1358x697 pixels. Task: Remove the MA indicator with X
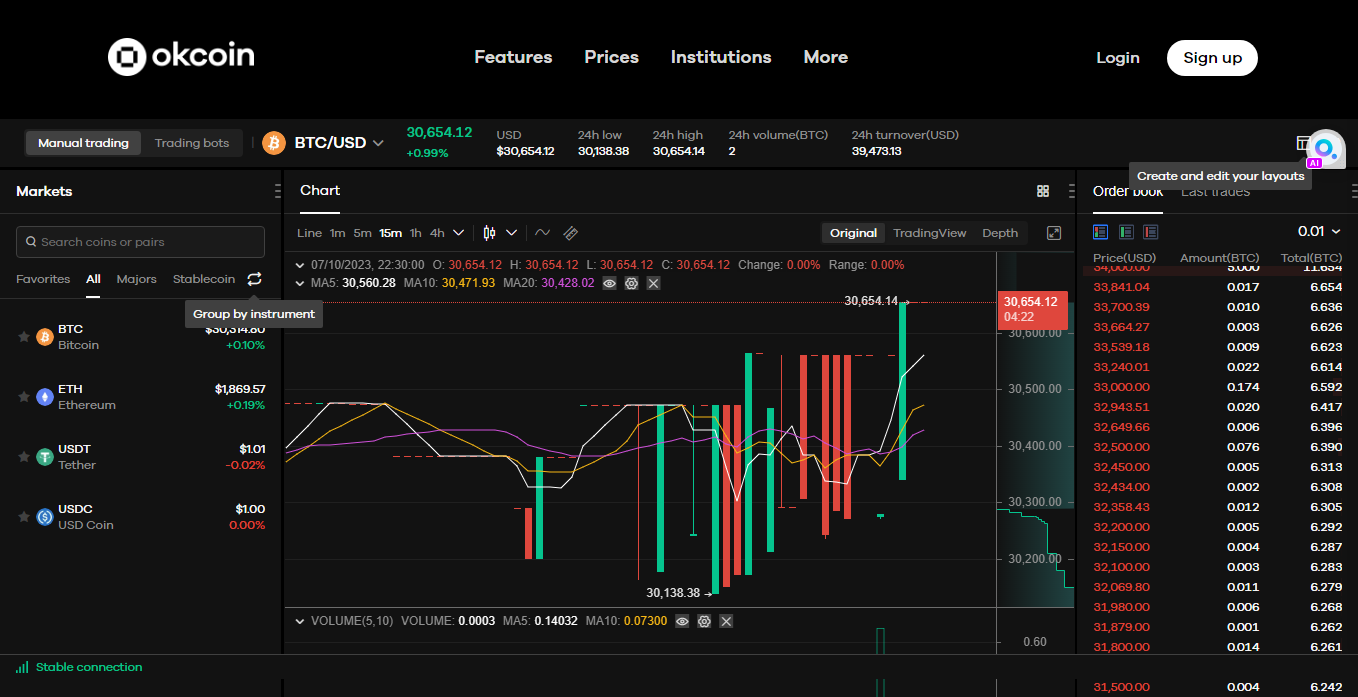[x=653, y=283]
